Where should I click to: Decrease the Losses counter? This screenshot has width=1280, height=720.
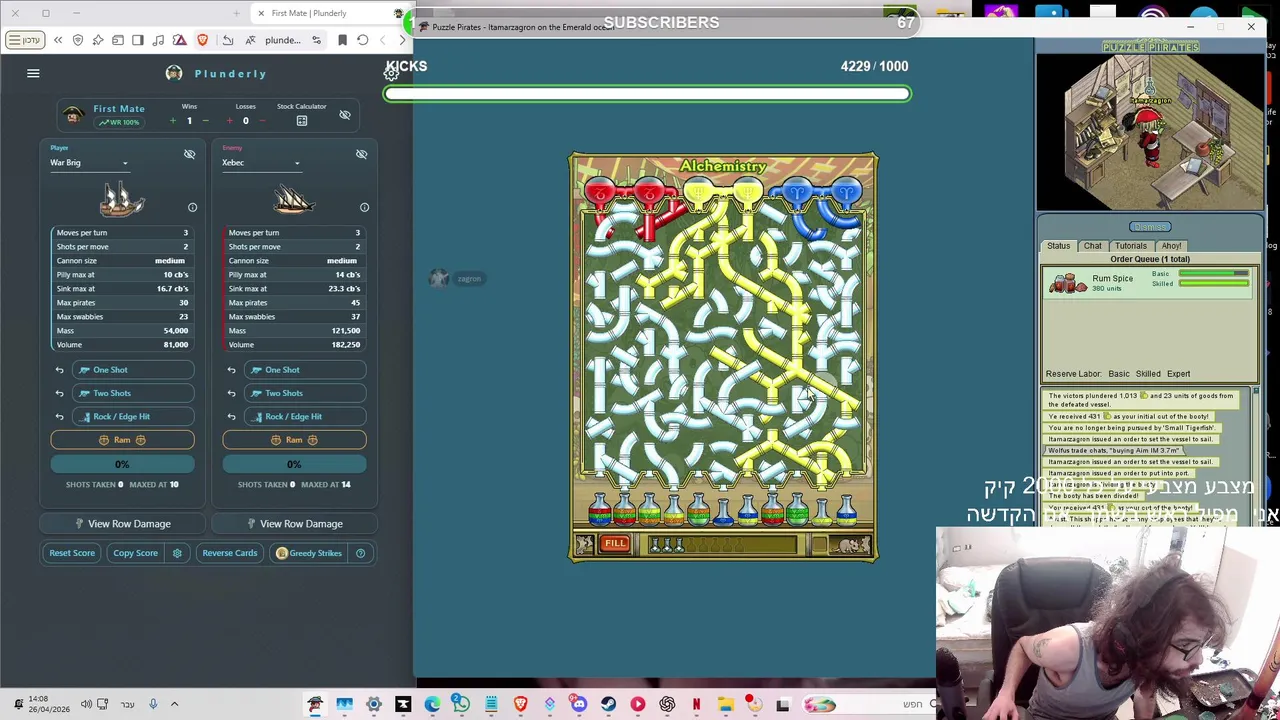click(x=262, y=121)
